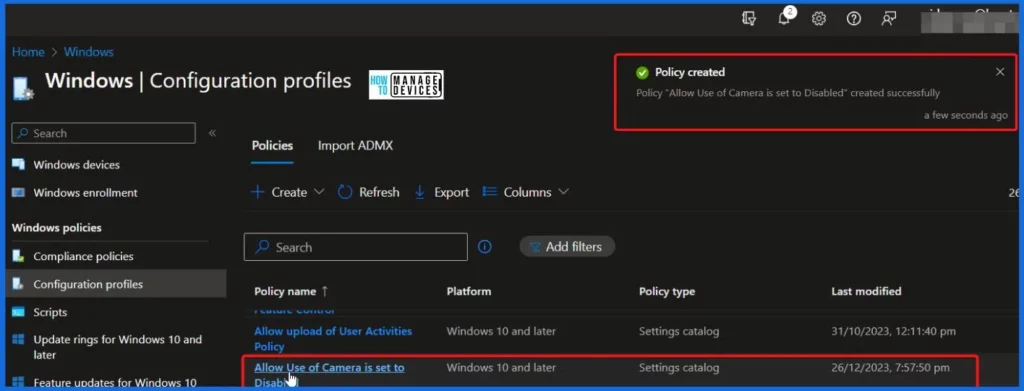The width and height of the screenshot is (1024, 391).
Task: Click the Windows devices sidebar icon
Action: (18, 164)
